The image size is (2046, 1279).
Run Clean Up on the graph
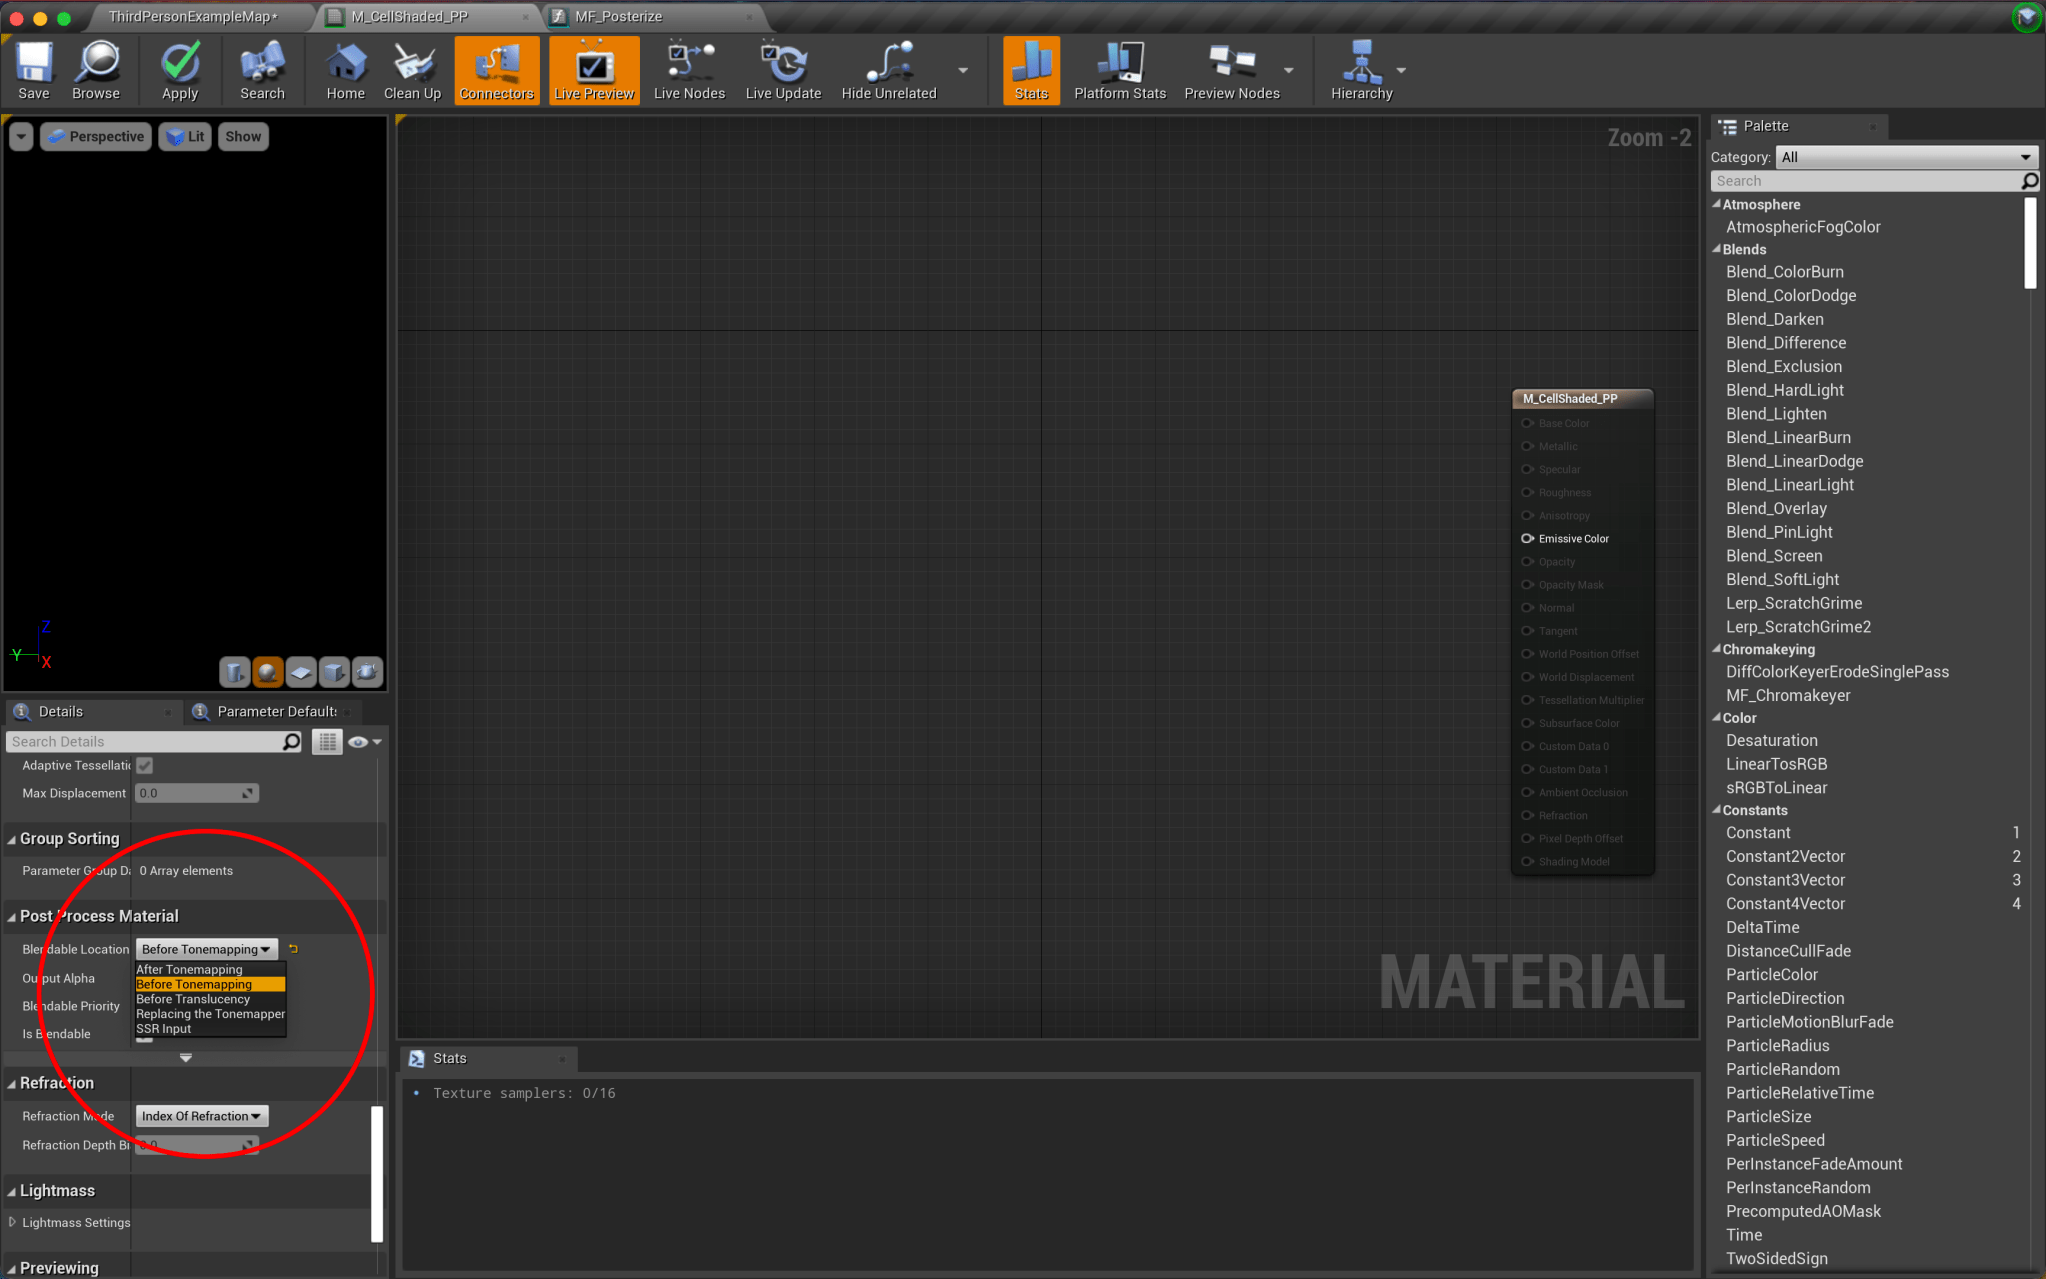[411, 70]
